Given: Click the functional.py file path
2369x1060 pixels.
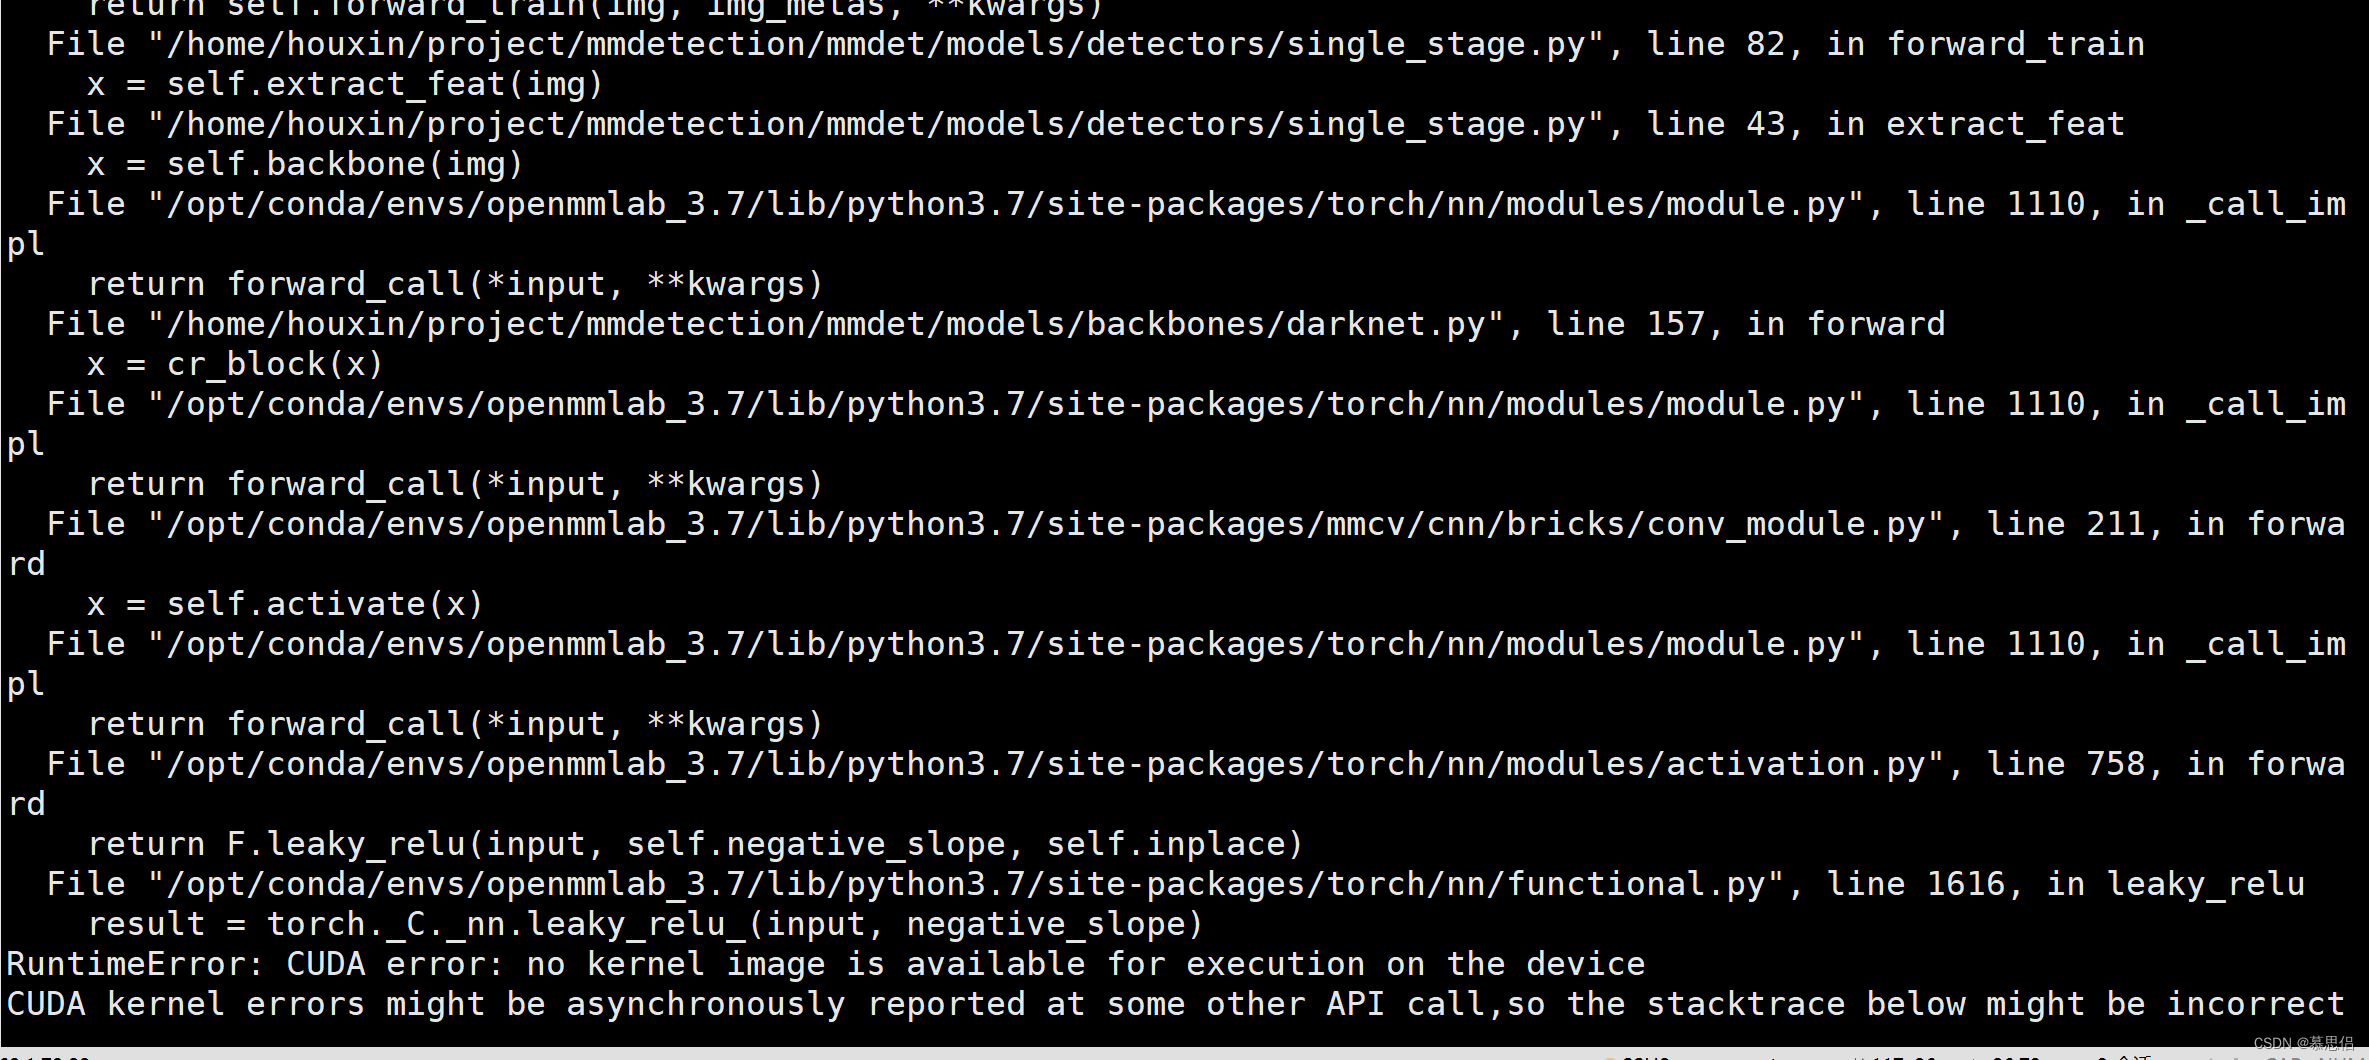Looking at the screenshot, I should pyautogui.click(x=965, y=885).
